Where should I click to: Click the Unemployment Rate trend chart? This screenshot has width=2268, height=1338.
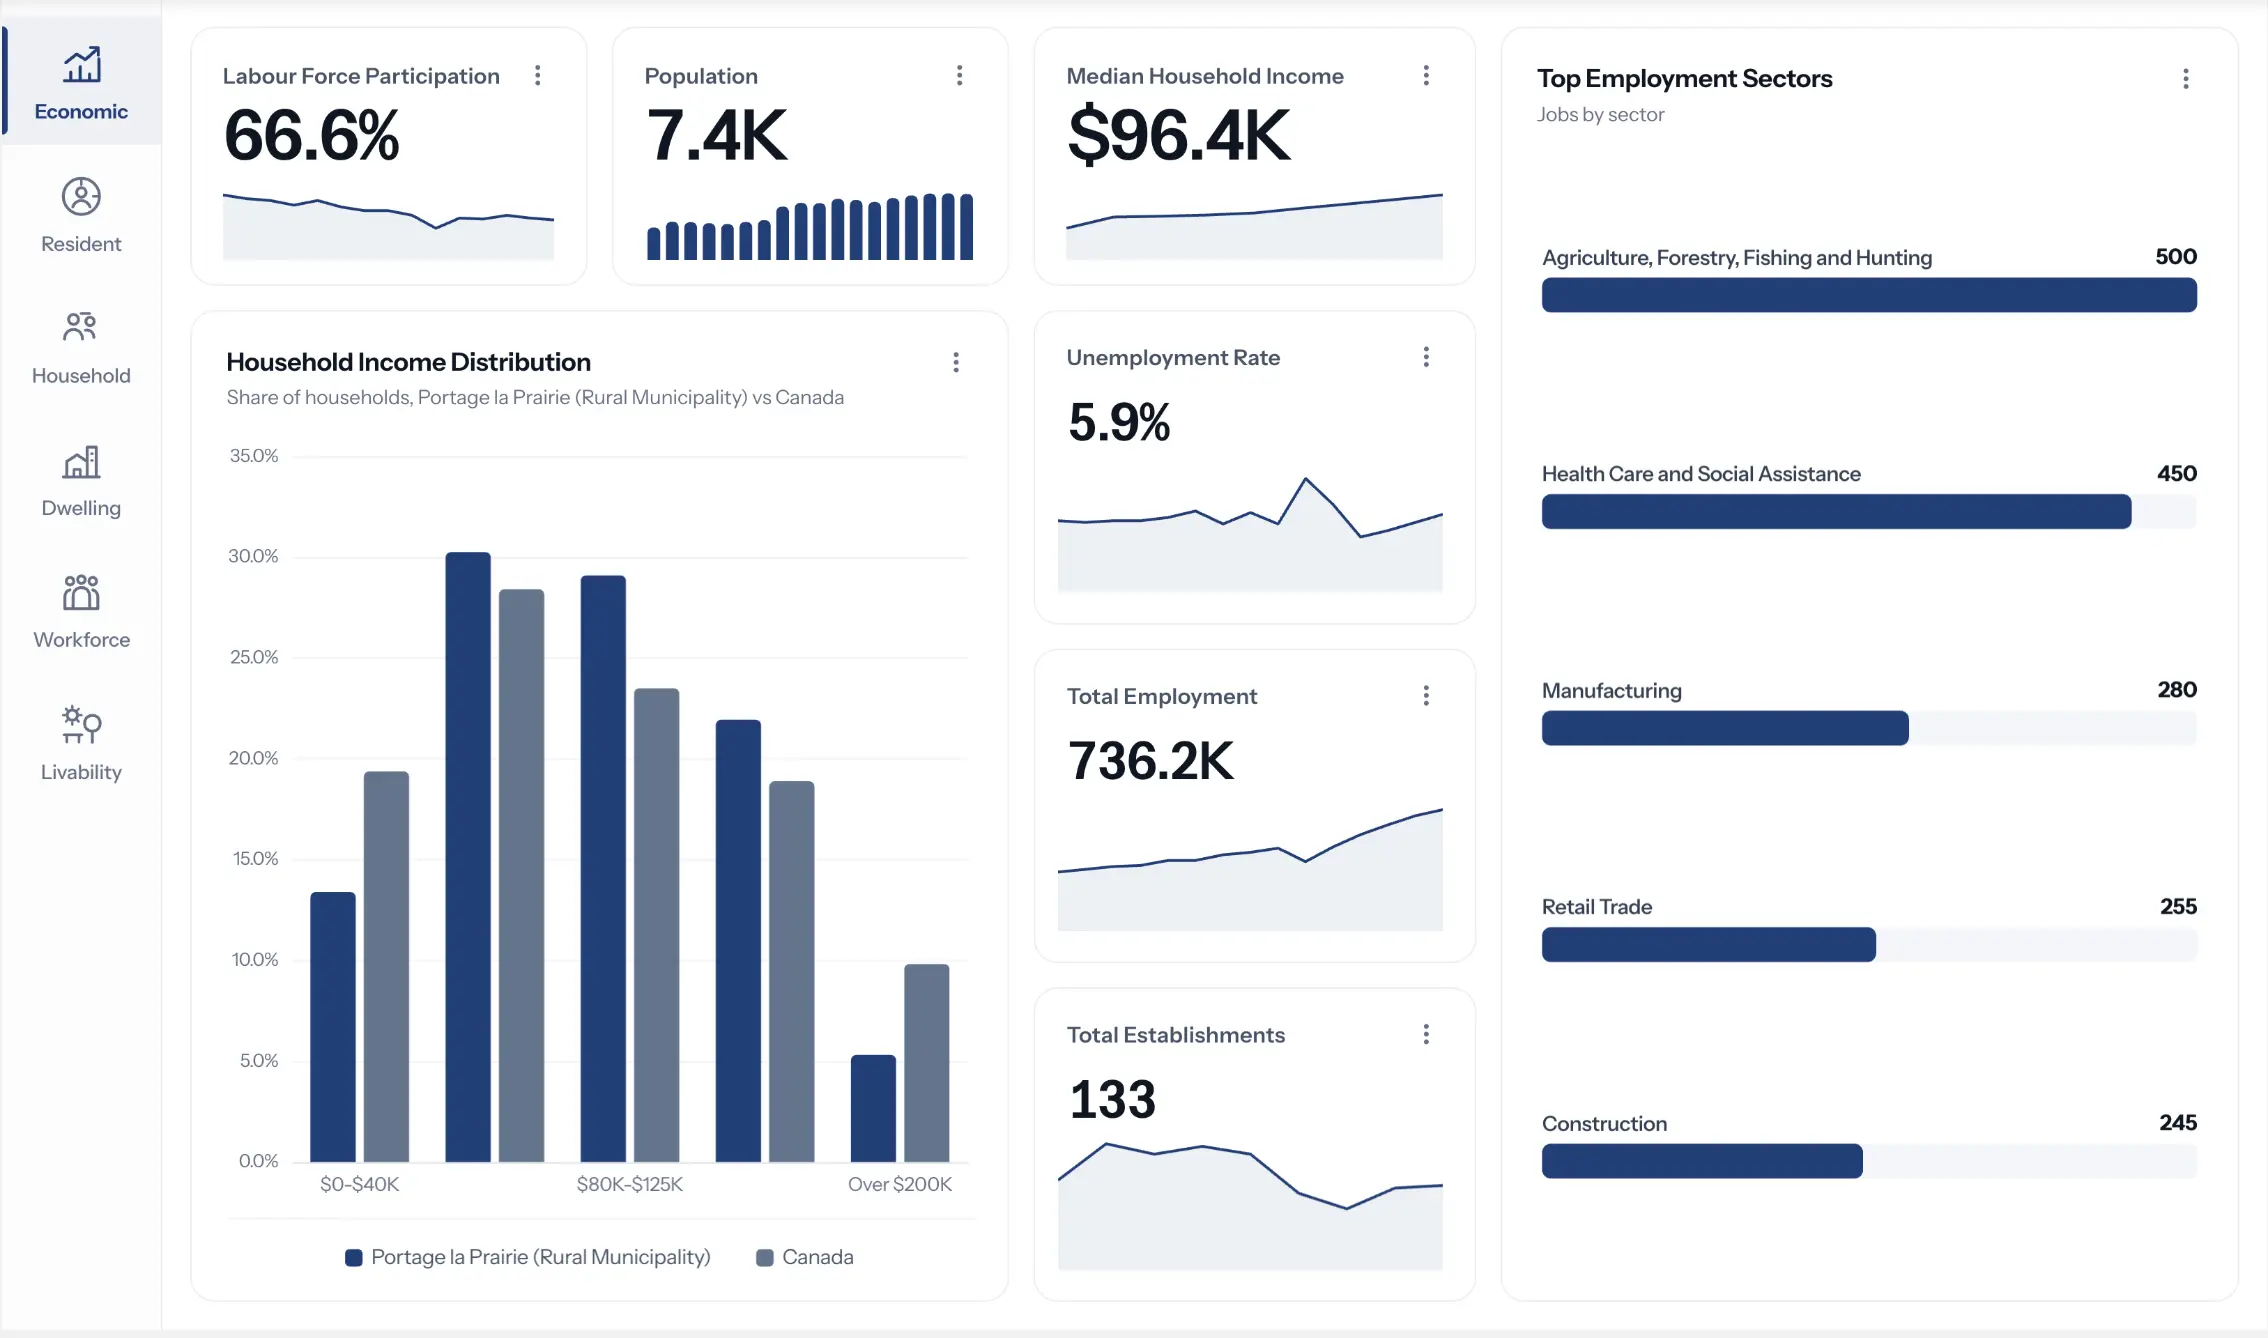click(x=1250, y=535)
